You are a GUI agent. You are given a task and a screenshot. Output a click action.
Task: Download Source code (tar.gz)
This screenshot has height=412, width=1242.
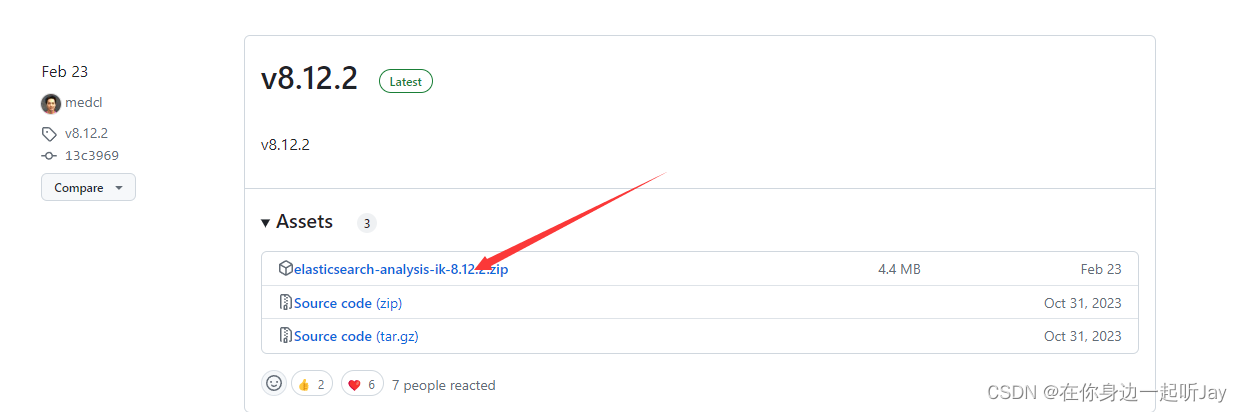[356, 336]
